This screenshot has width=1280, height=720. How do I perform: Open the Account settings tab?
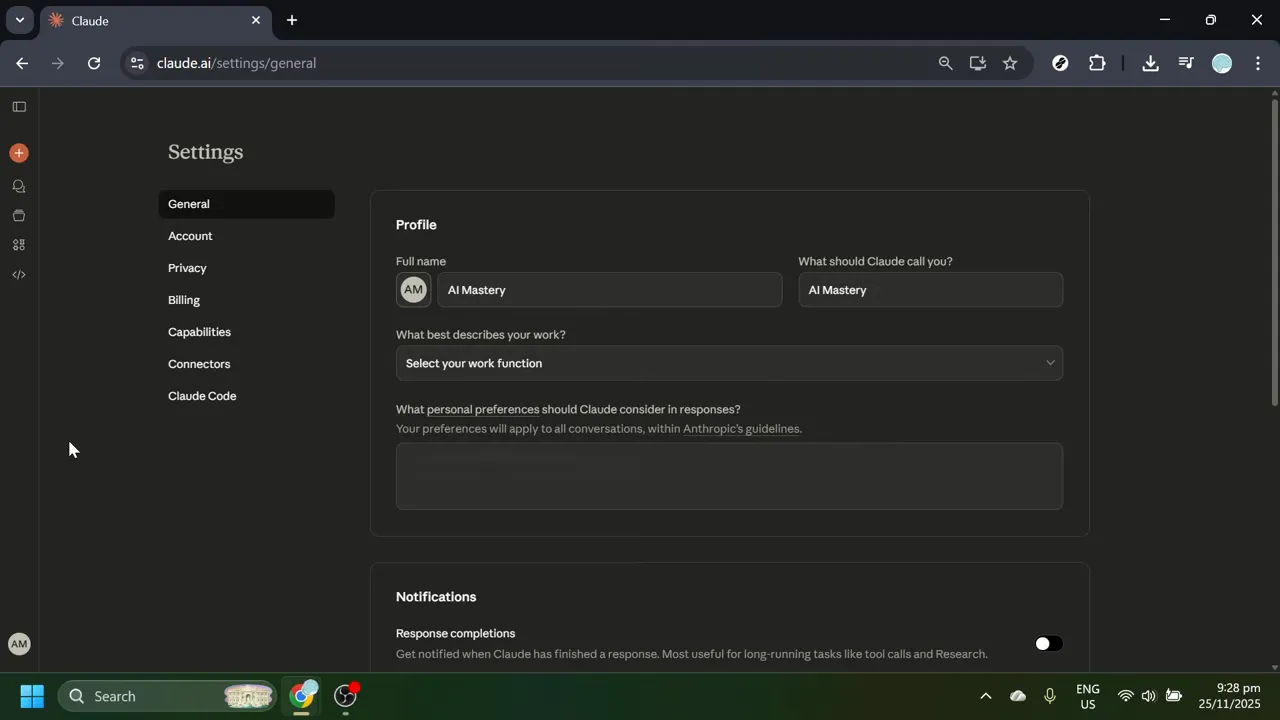(246, 236)
